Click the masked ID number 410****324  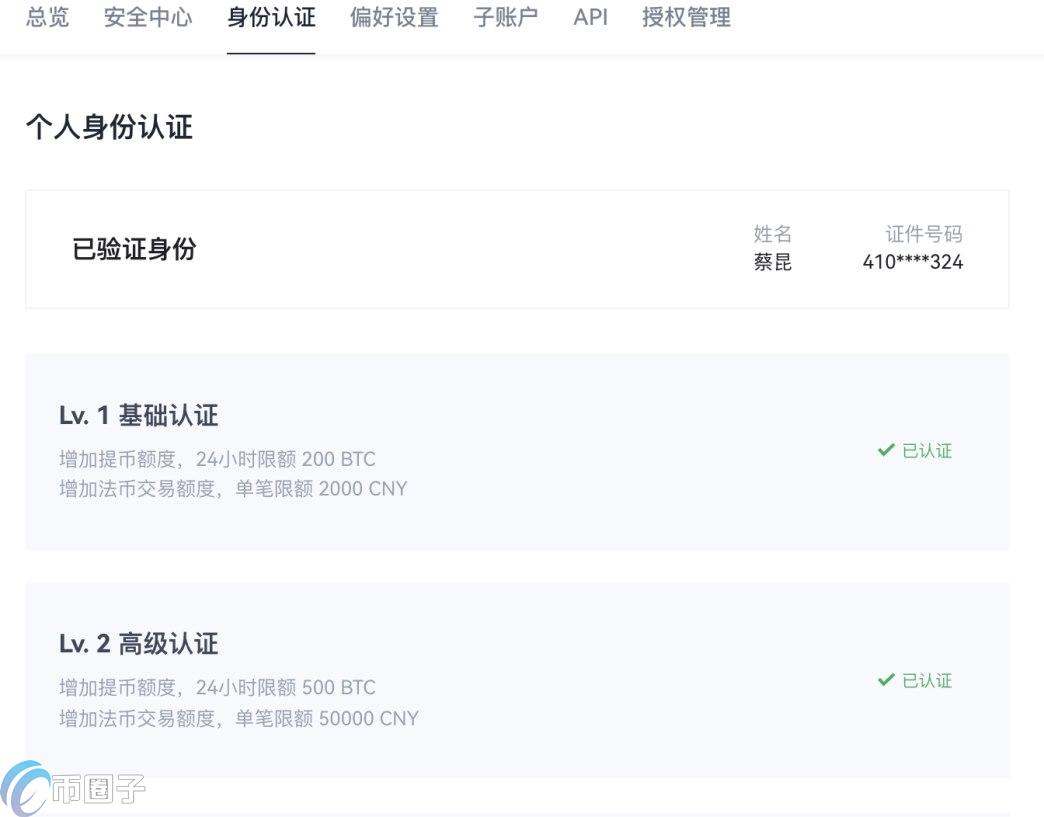[x=912, y=263]
